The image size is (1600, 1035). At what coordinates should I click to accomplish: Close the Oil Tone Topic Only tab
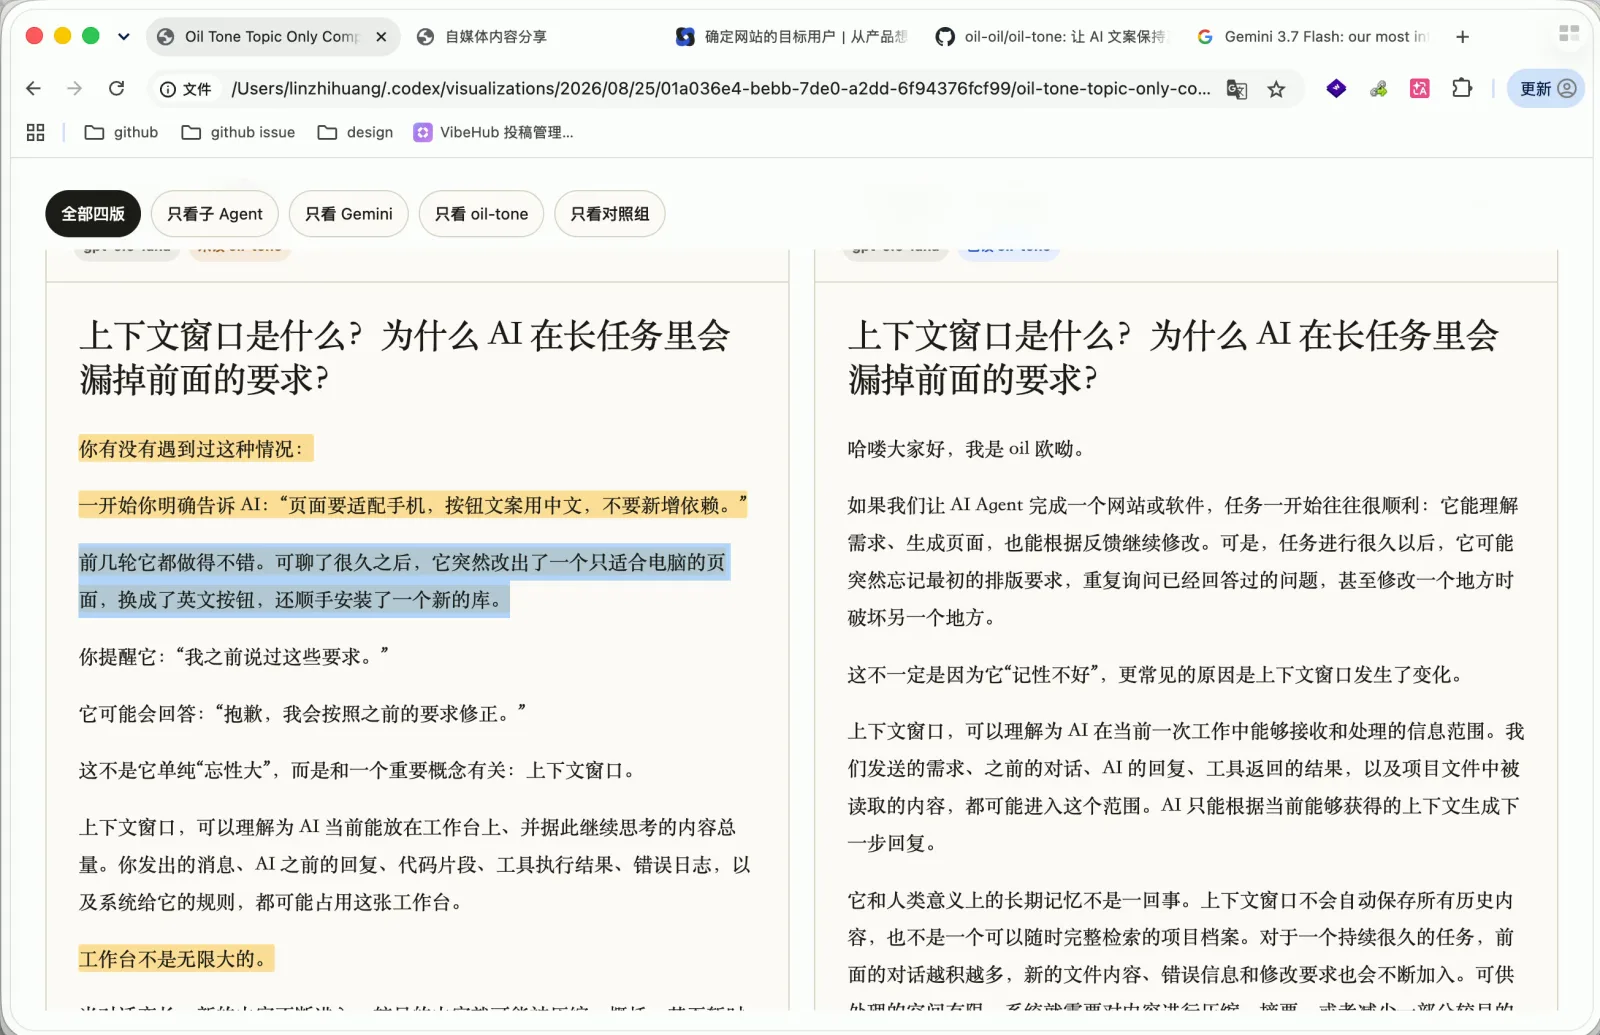pyautogui.click(x=381, y=37)
